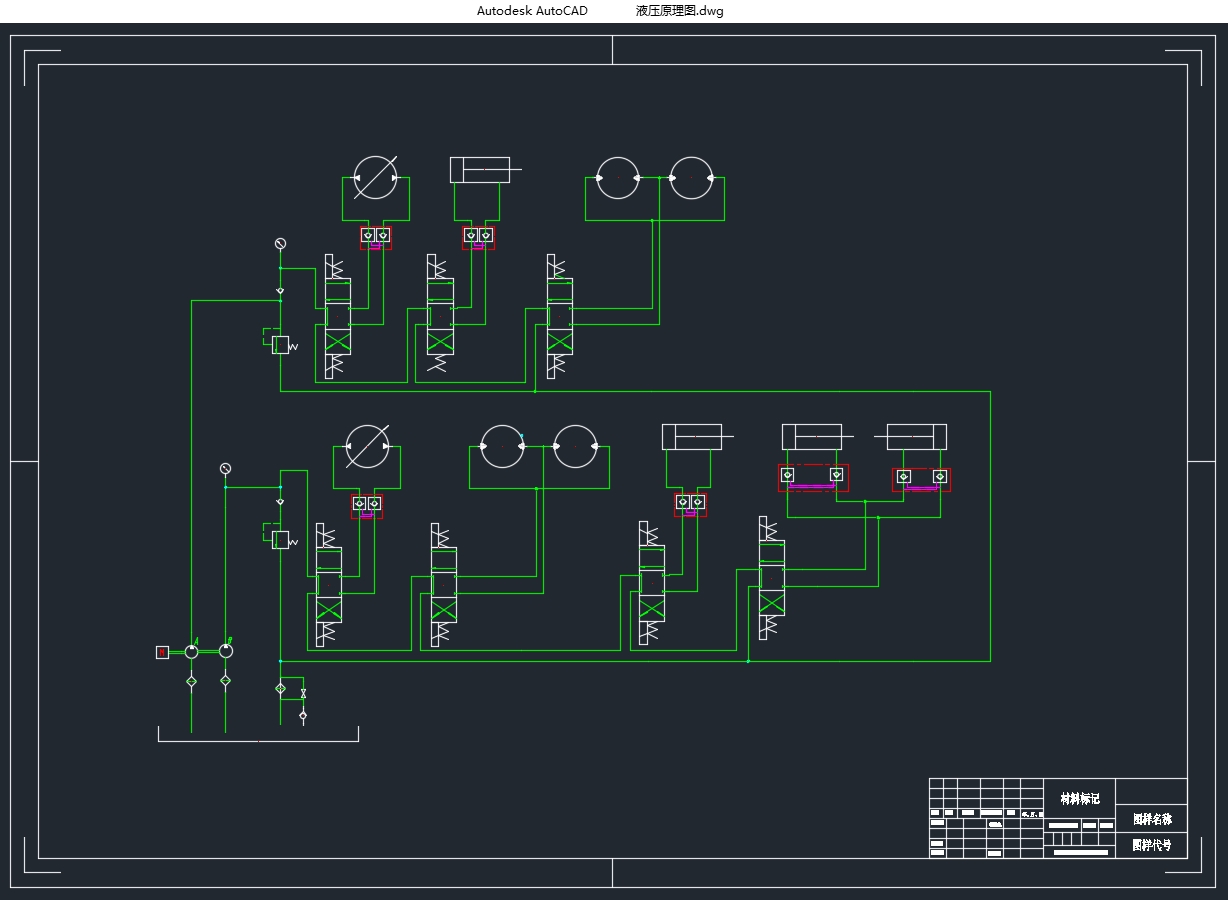This screenshot has height=900, width=1228.
Task: Click the bottom-row variable motor symbol
Action: [x=367, y=447]
